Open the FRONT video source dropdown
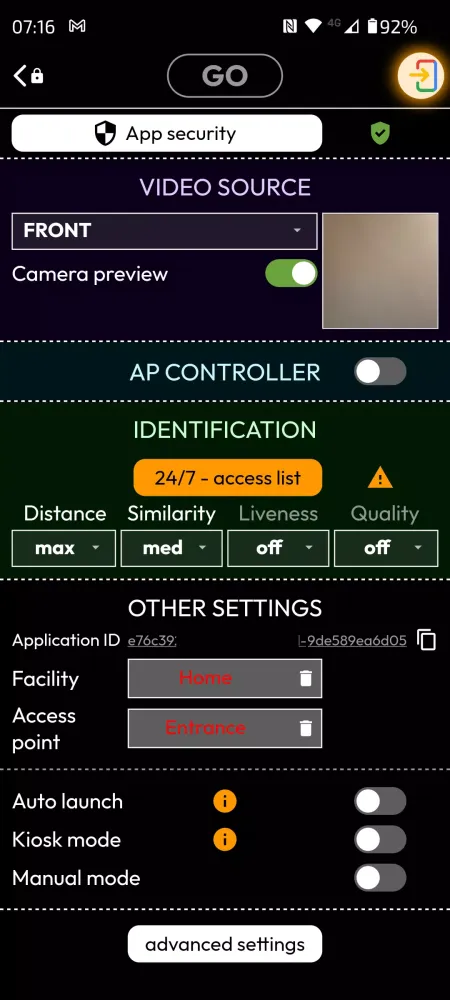This screenshot has height=1000, width=450. [164, 231]
